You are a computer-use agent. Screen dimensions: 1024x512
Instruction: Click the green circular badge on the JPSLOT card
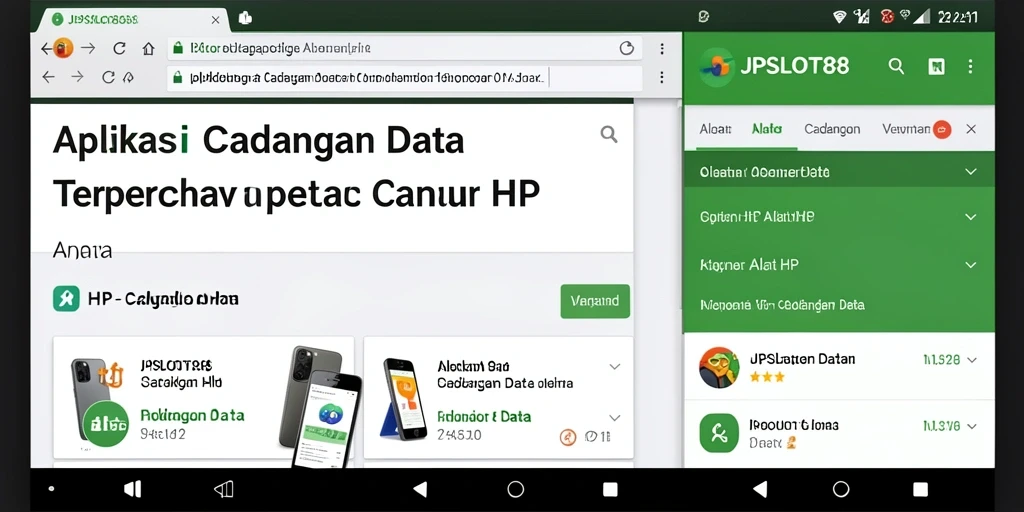coord(106,424)
